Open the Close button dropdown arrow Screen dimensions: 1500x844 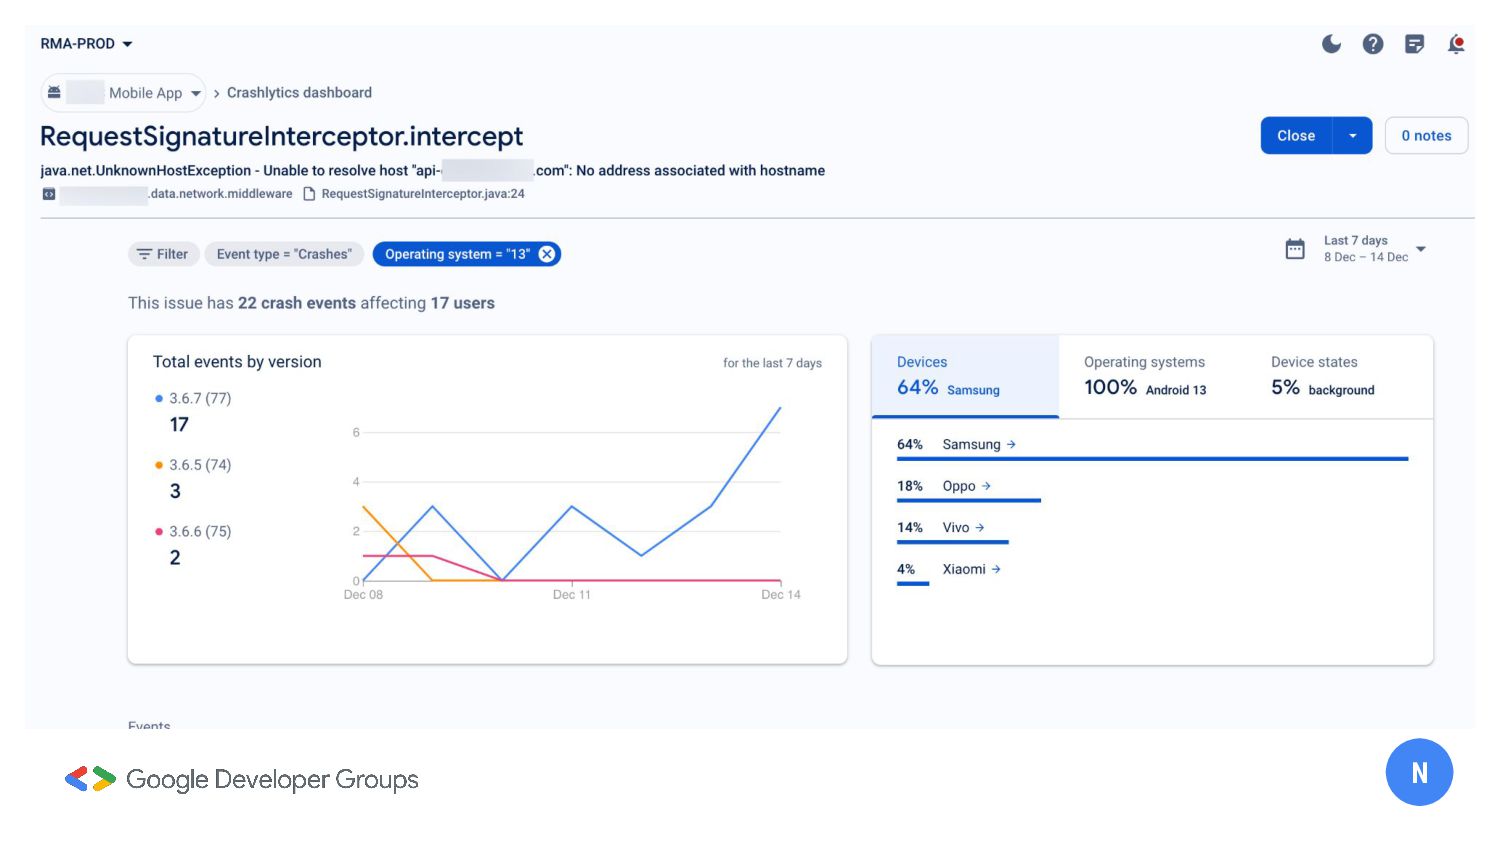(1352, 136)
